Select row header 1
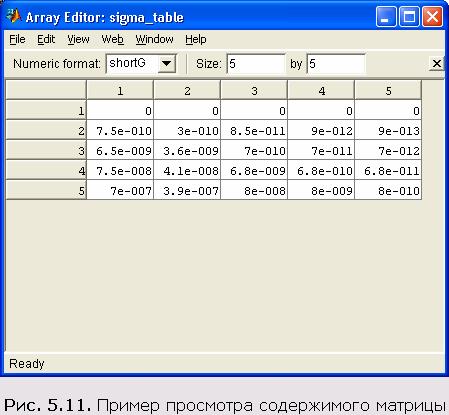 tap(46, 110)
